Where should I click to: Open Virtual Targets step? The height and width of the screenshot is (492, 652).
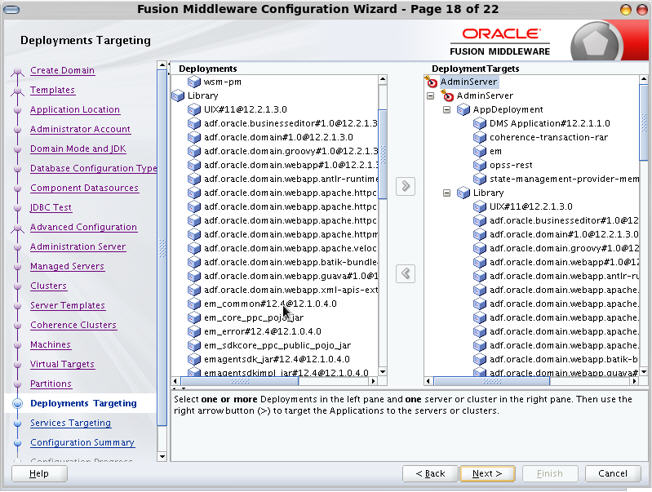[x=62, y=363]
